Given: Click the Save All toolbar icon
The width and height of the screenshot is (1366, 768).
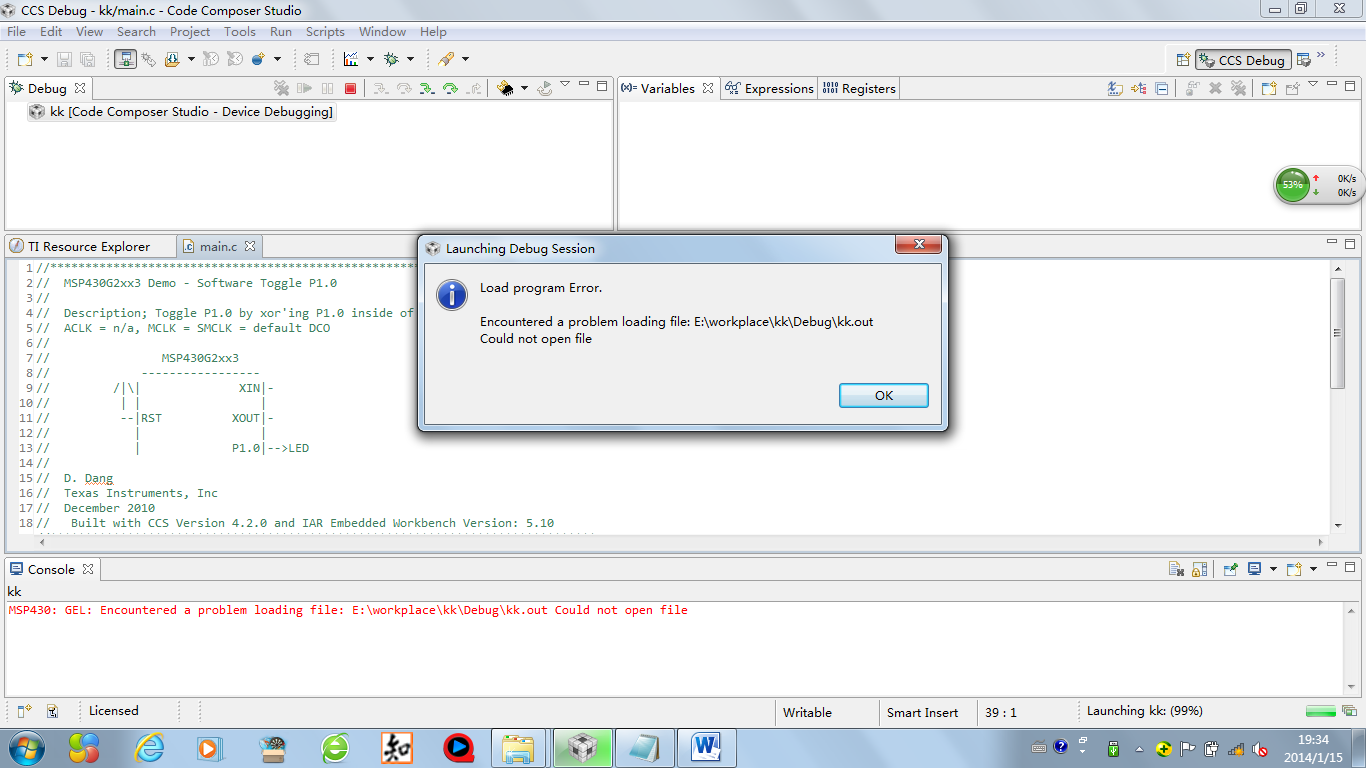Looking at the screenshot, I should point(88,59).
